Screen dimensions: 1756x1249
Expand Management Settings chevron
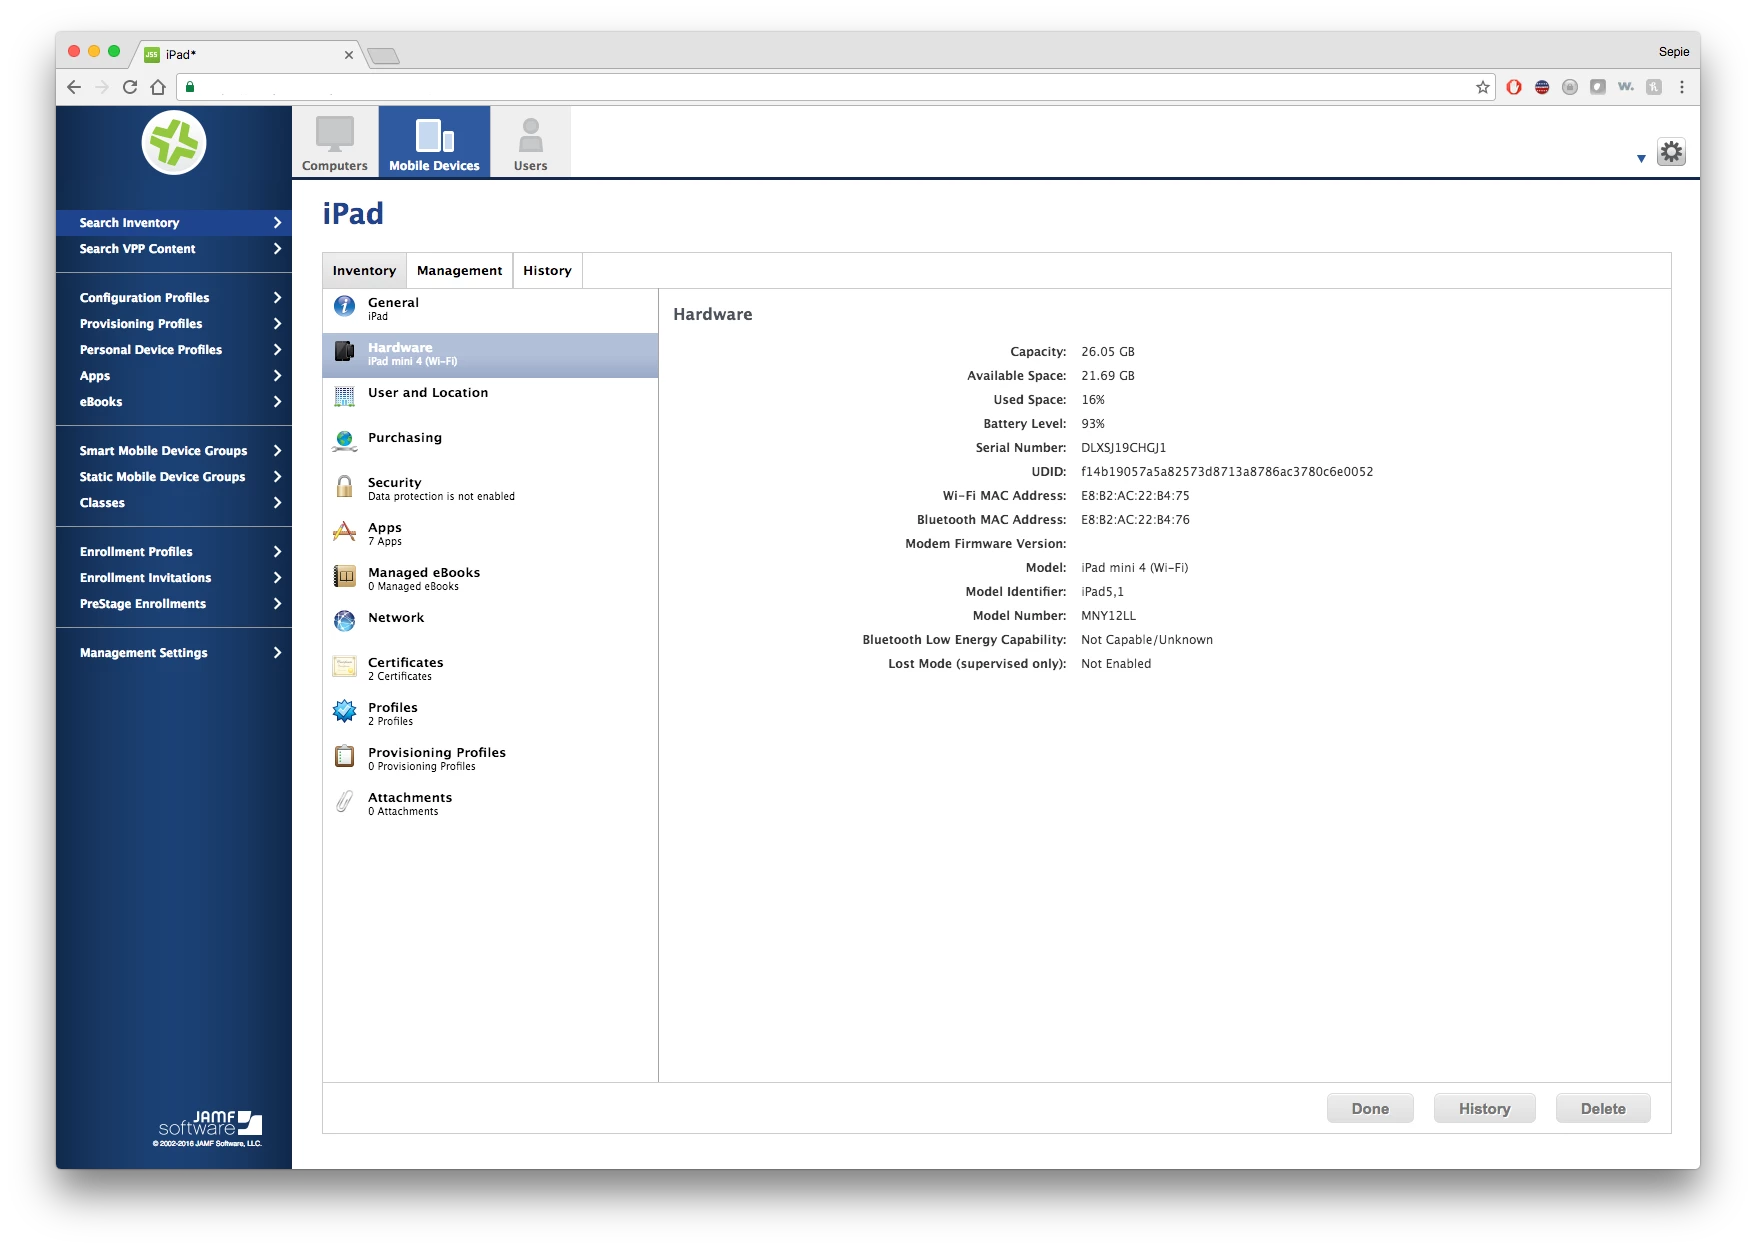[x=277, y=653]
